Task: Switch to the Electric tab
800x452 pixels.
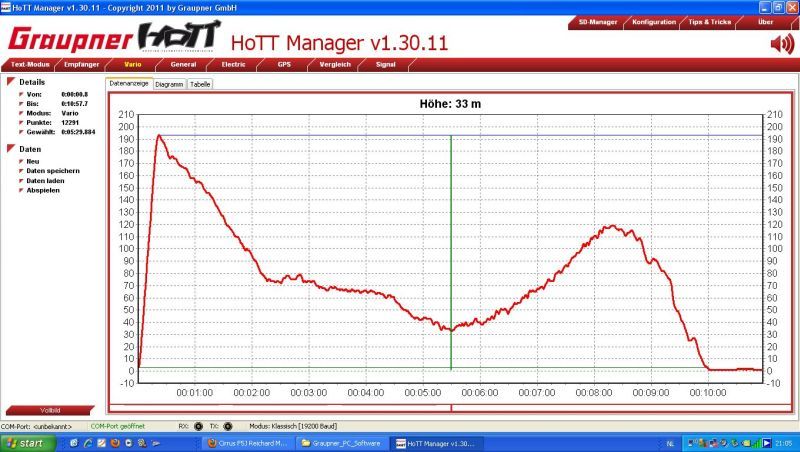Action: [x=234, y=65]
